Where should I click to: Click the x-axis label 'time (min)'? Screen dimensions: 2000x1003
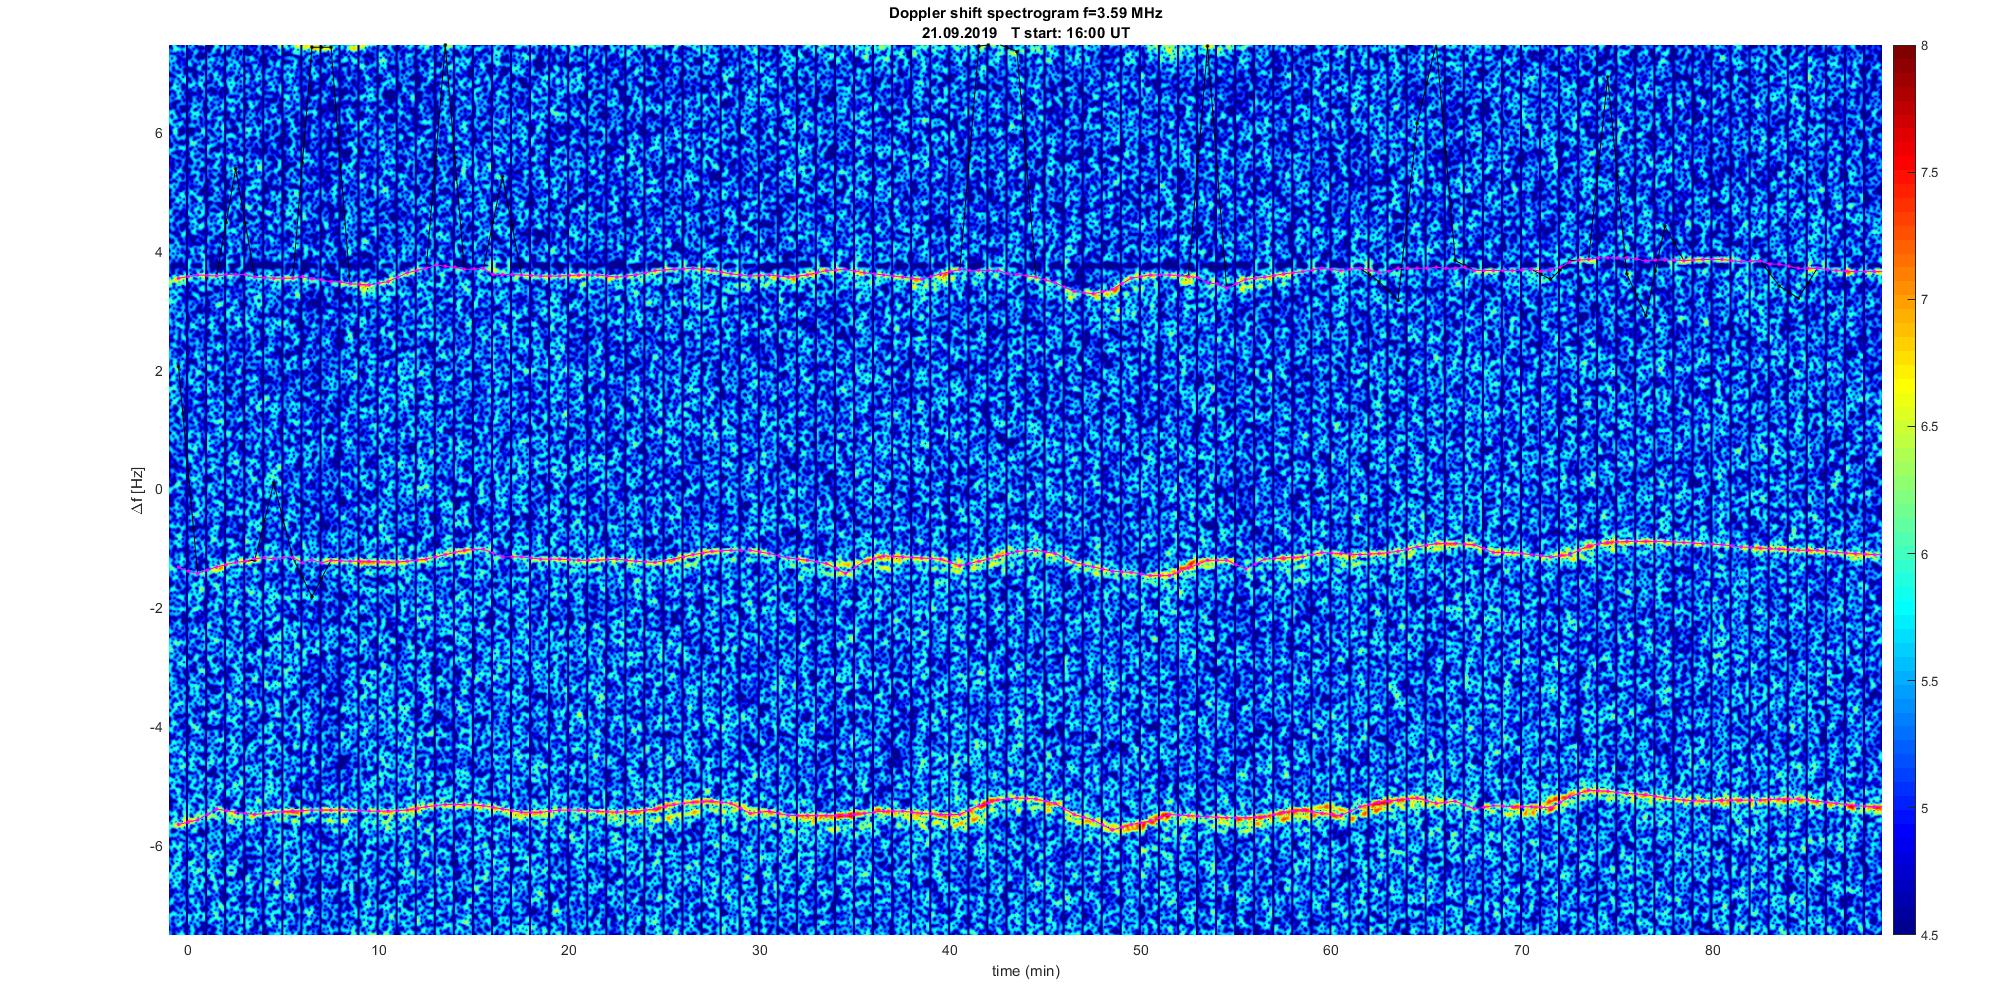[x=1025, y=971]
